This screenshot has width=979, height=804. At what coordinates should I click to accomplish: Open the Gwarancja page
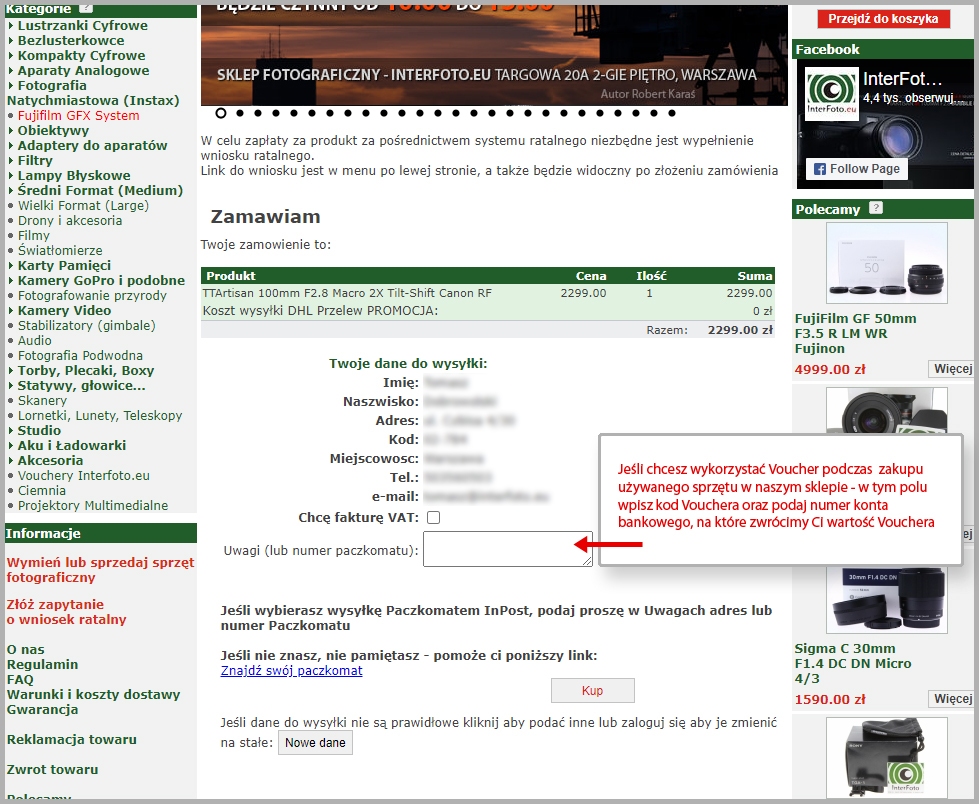[x=42, y=710]
